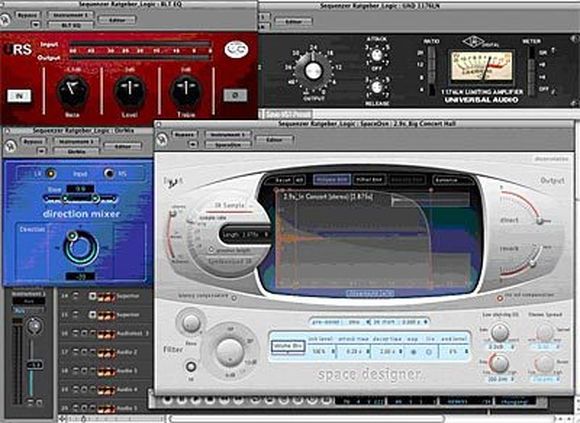Open the Instrument 1 dropdown in the DirMix window

76,142
